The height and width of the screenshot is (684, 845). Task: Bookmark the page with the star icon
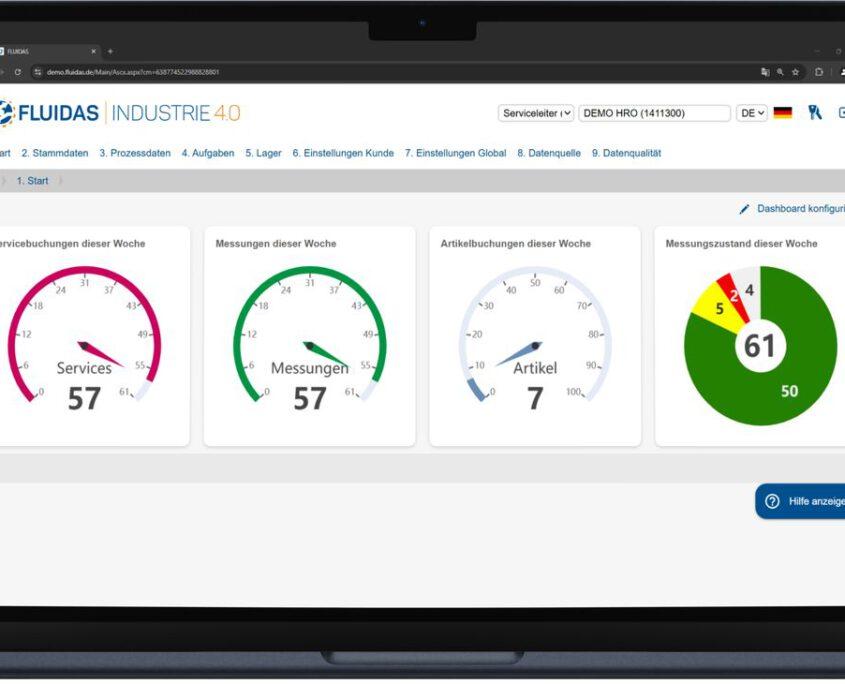pos(795,72)
